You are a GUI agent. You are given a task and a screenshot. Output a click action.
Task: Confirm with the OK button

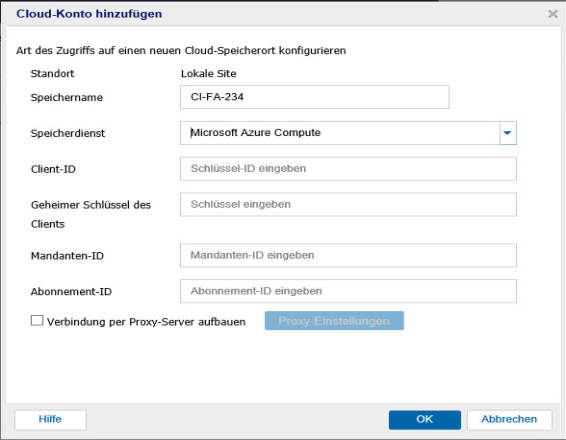(x=424, y=419)
